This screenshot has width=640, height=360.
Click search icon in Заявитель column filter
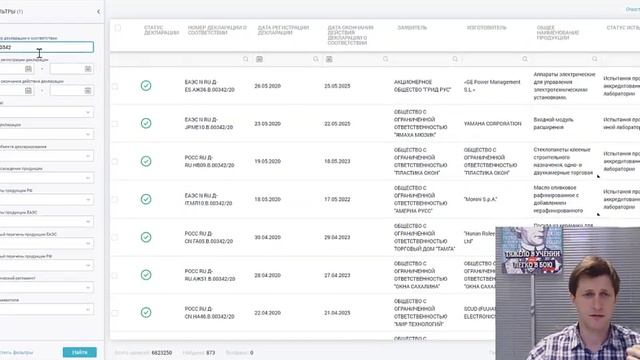click(x=455, y=59)
